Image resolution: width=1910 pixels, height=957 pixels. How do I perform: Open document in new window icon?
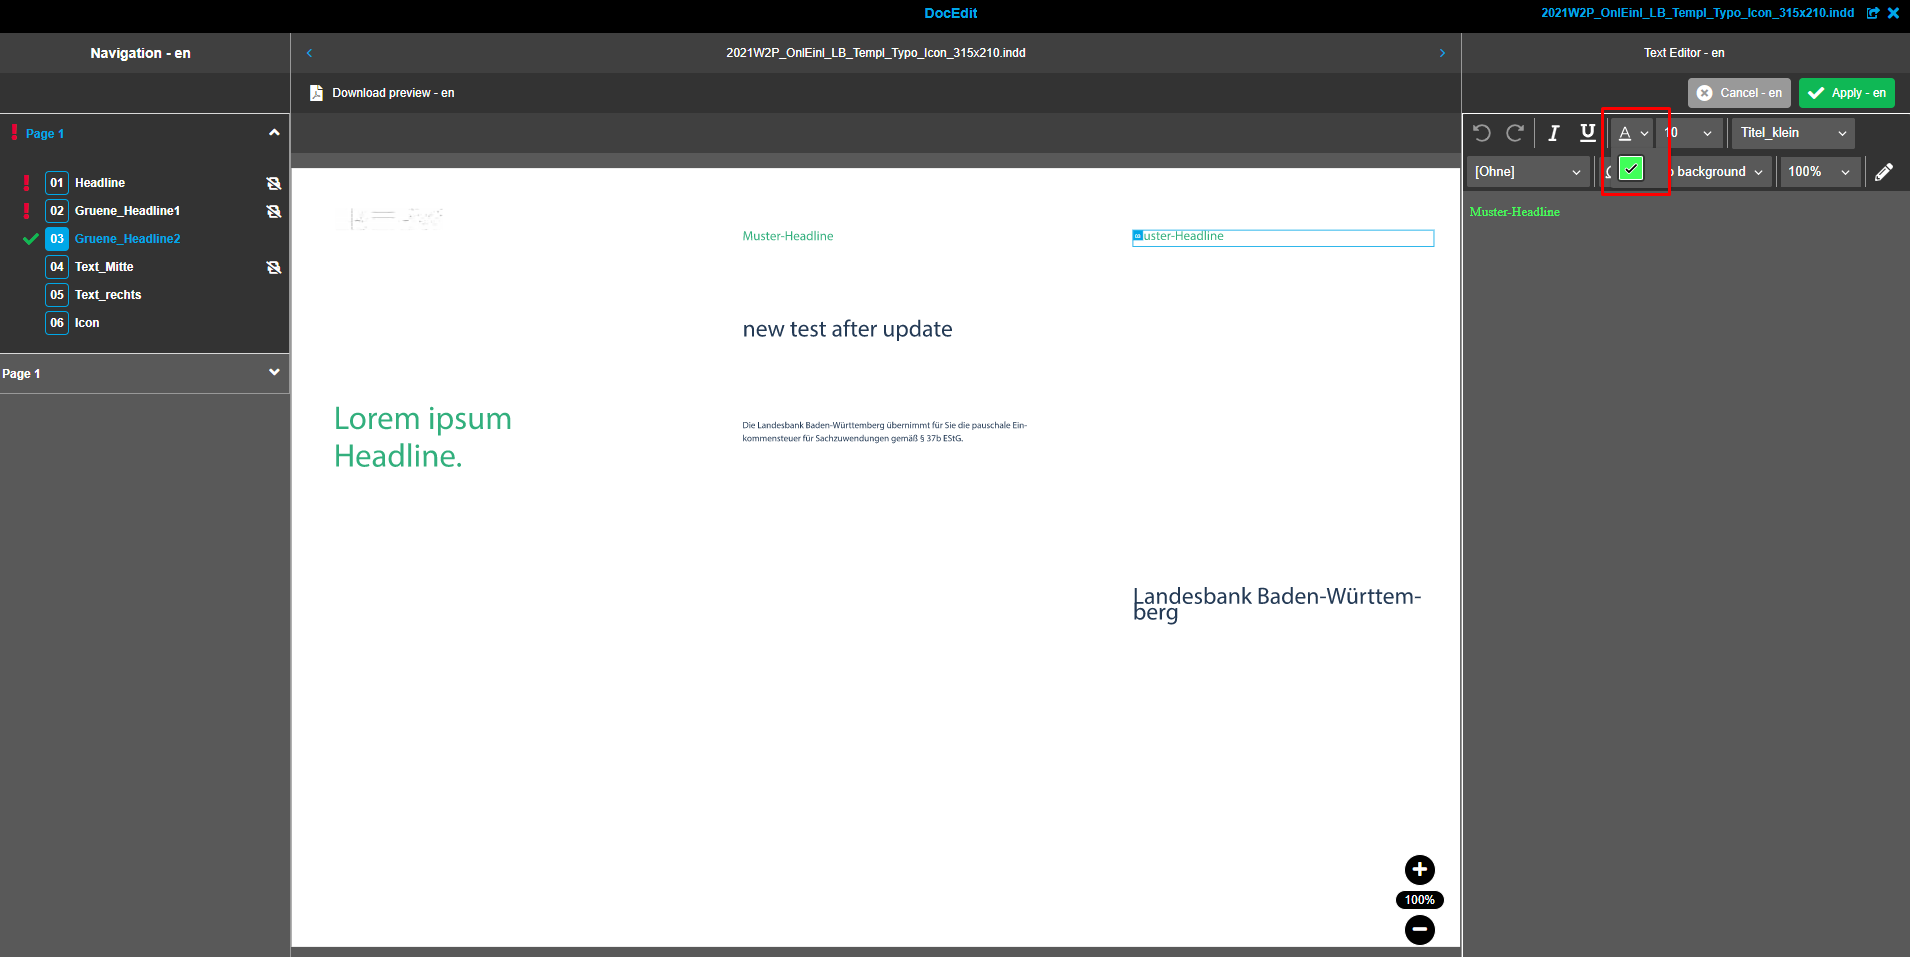pyautogui.click(x=1873, y=13)
